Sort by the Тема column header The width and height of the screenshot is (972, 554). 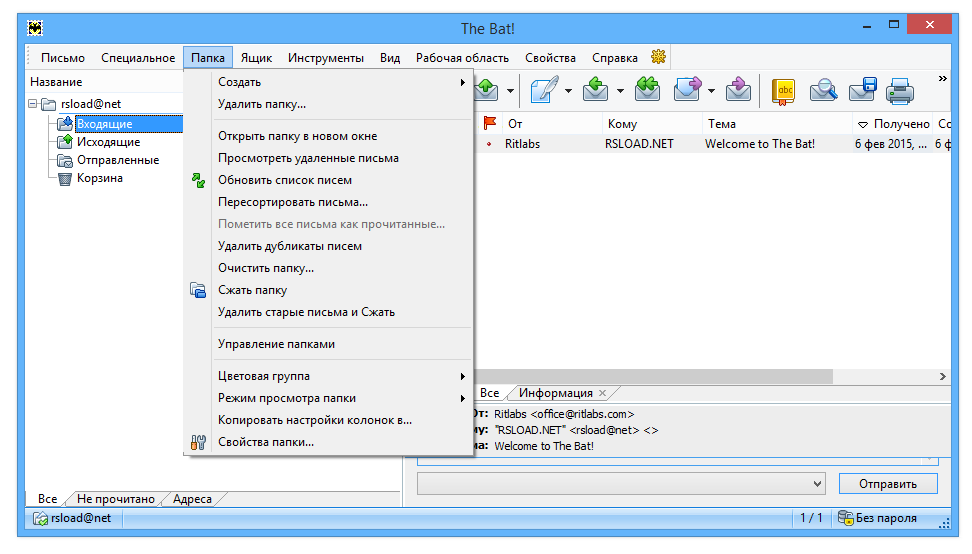pos(777,124)
